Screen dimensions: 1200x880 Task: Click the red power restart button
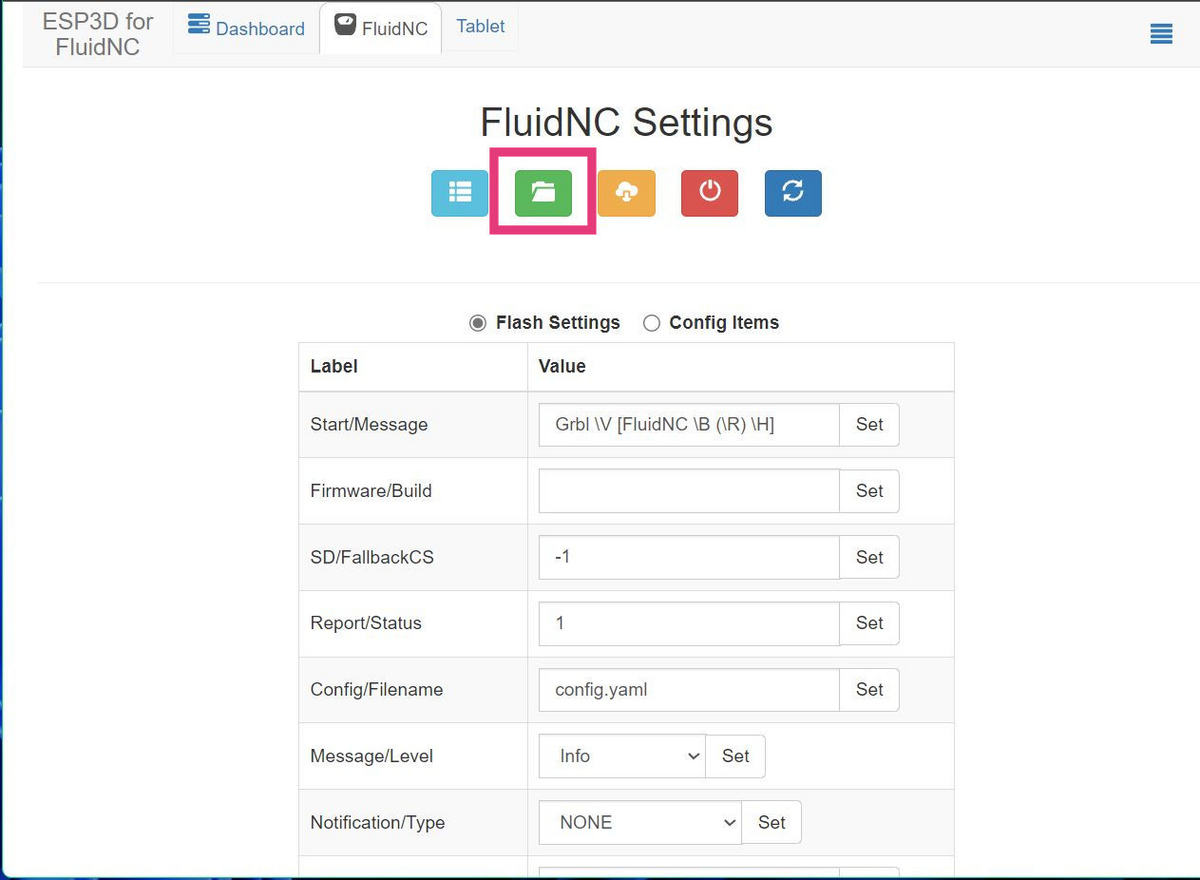[x=710, y=193]
